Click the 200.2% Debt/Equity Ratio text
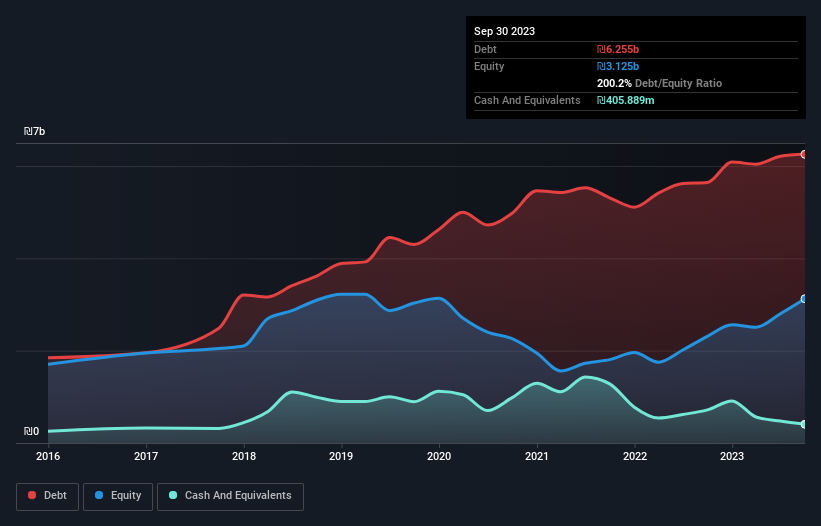The width and height of the screenshot is (821, 526). (660, 83)
